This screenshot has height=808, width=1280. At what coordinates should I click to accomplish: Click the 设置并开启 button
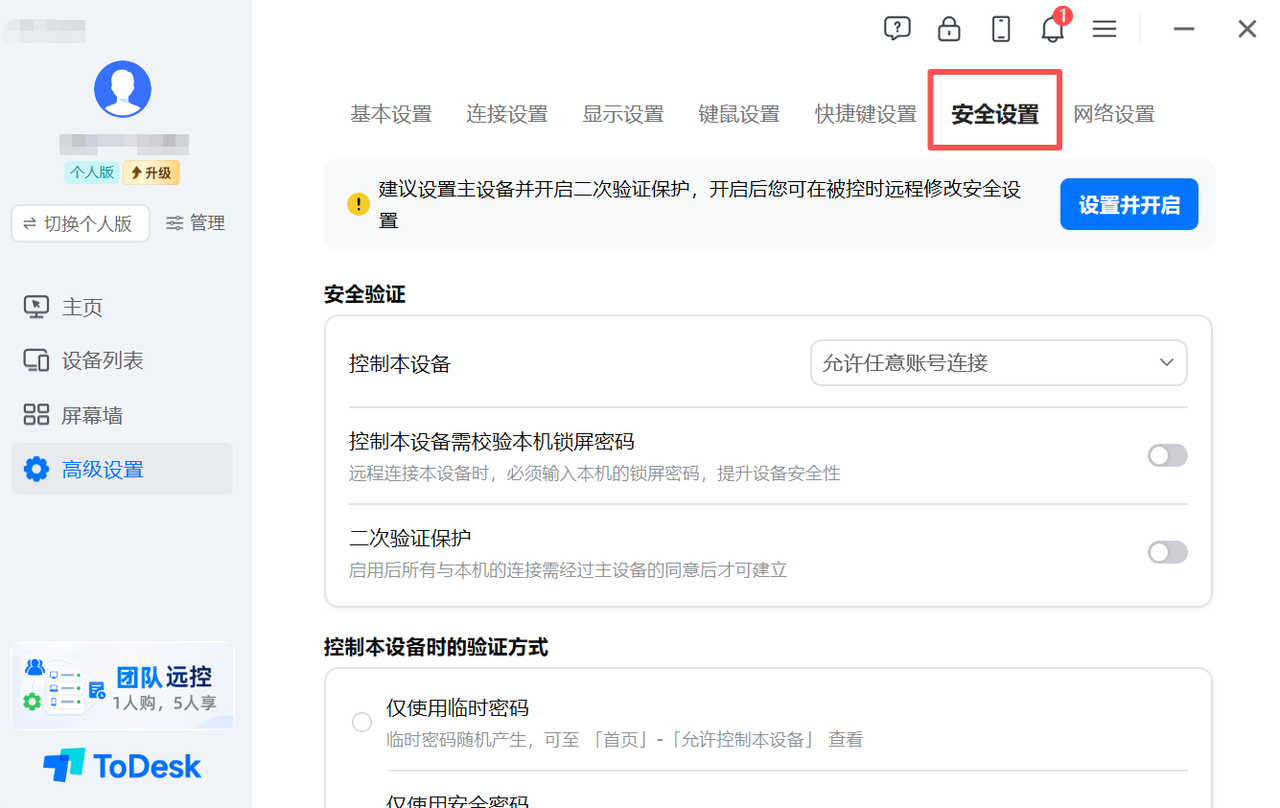[1129, 205]
